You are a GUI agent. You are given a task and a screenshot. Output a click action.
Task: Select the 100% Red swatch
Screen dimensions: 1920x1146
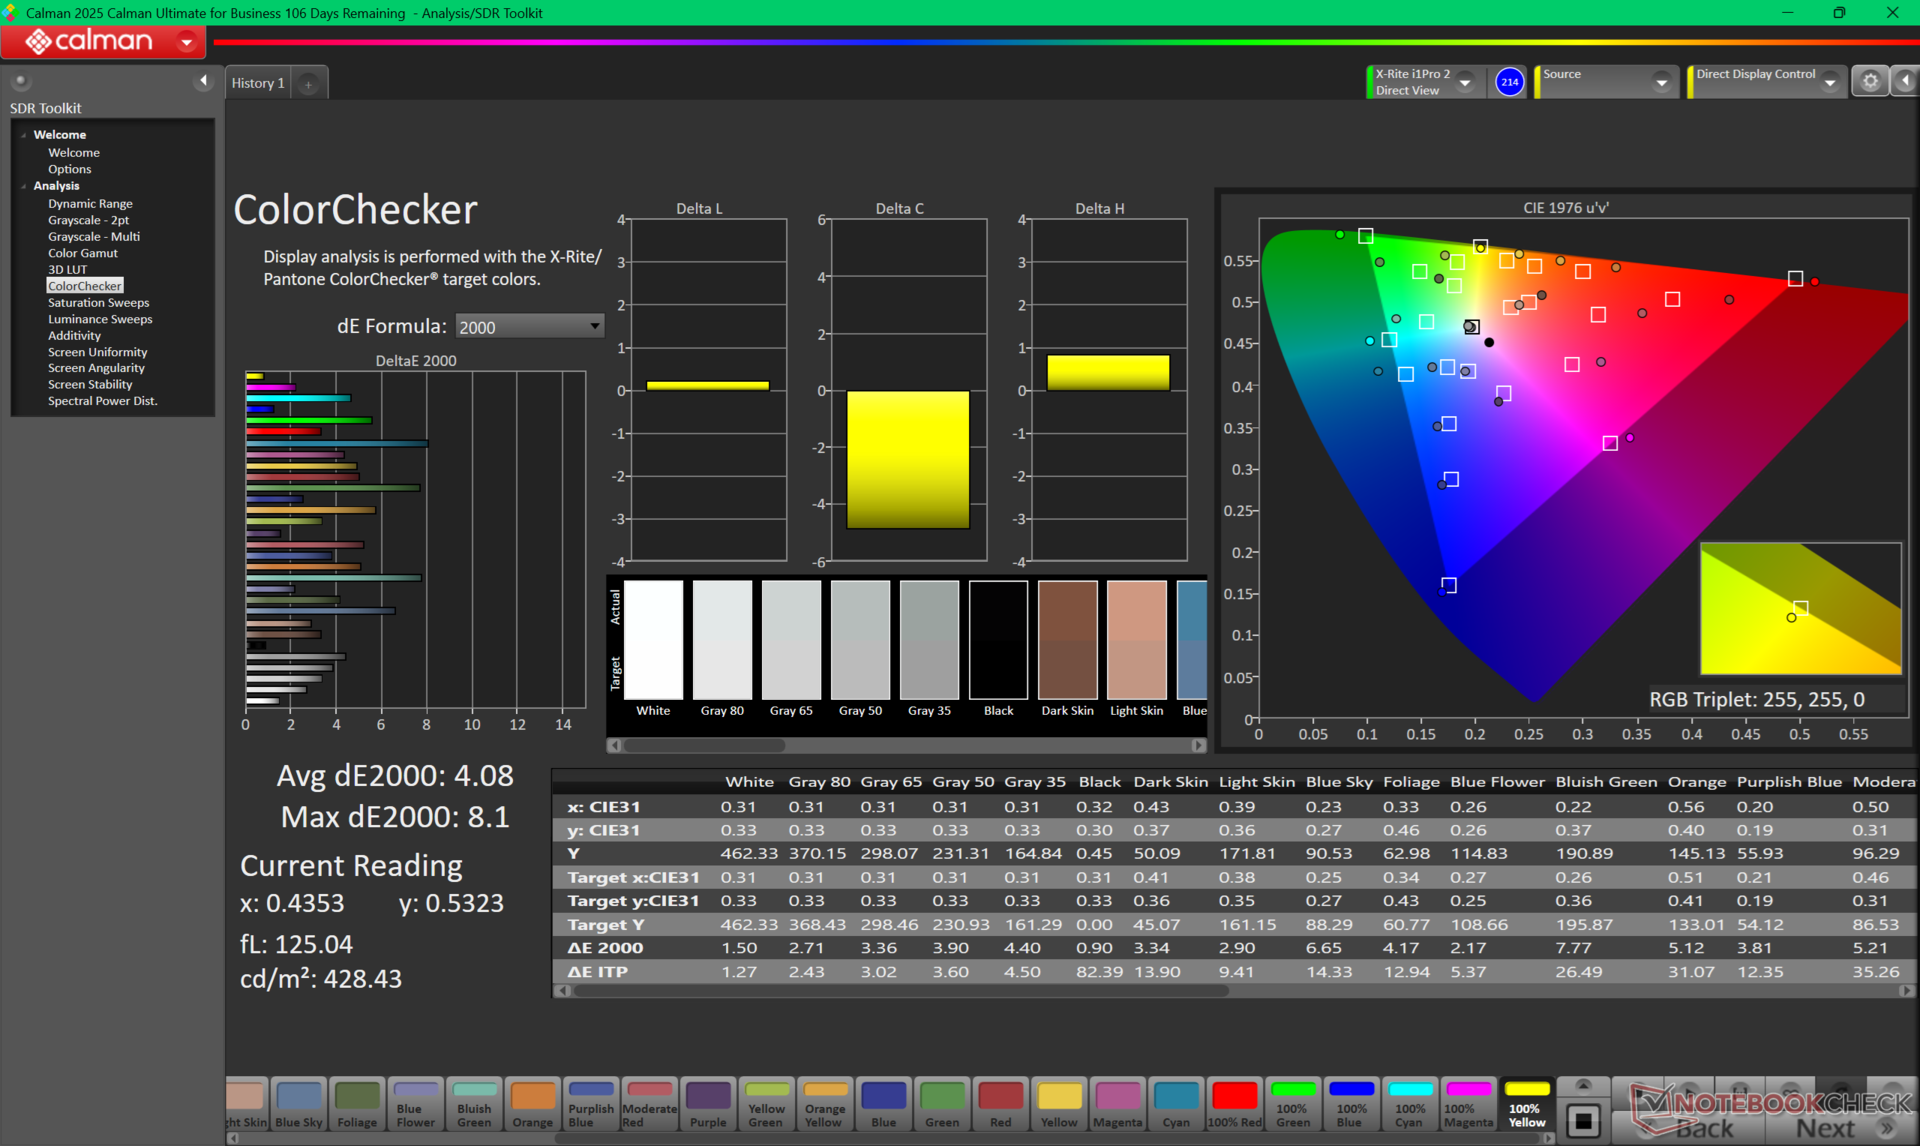click(1234, 1104)
